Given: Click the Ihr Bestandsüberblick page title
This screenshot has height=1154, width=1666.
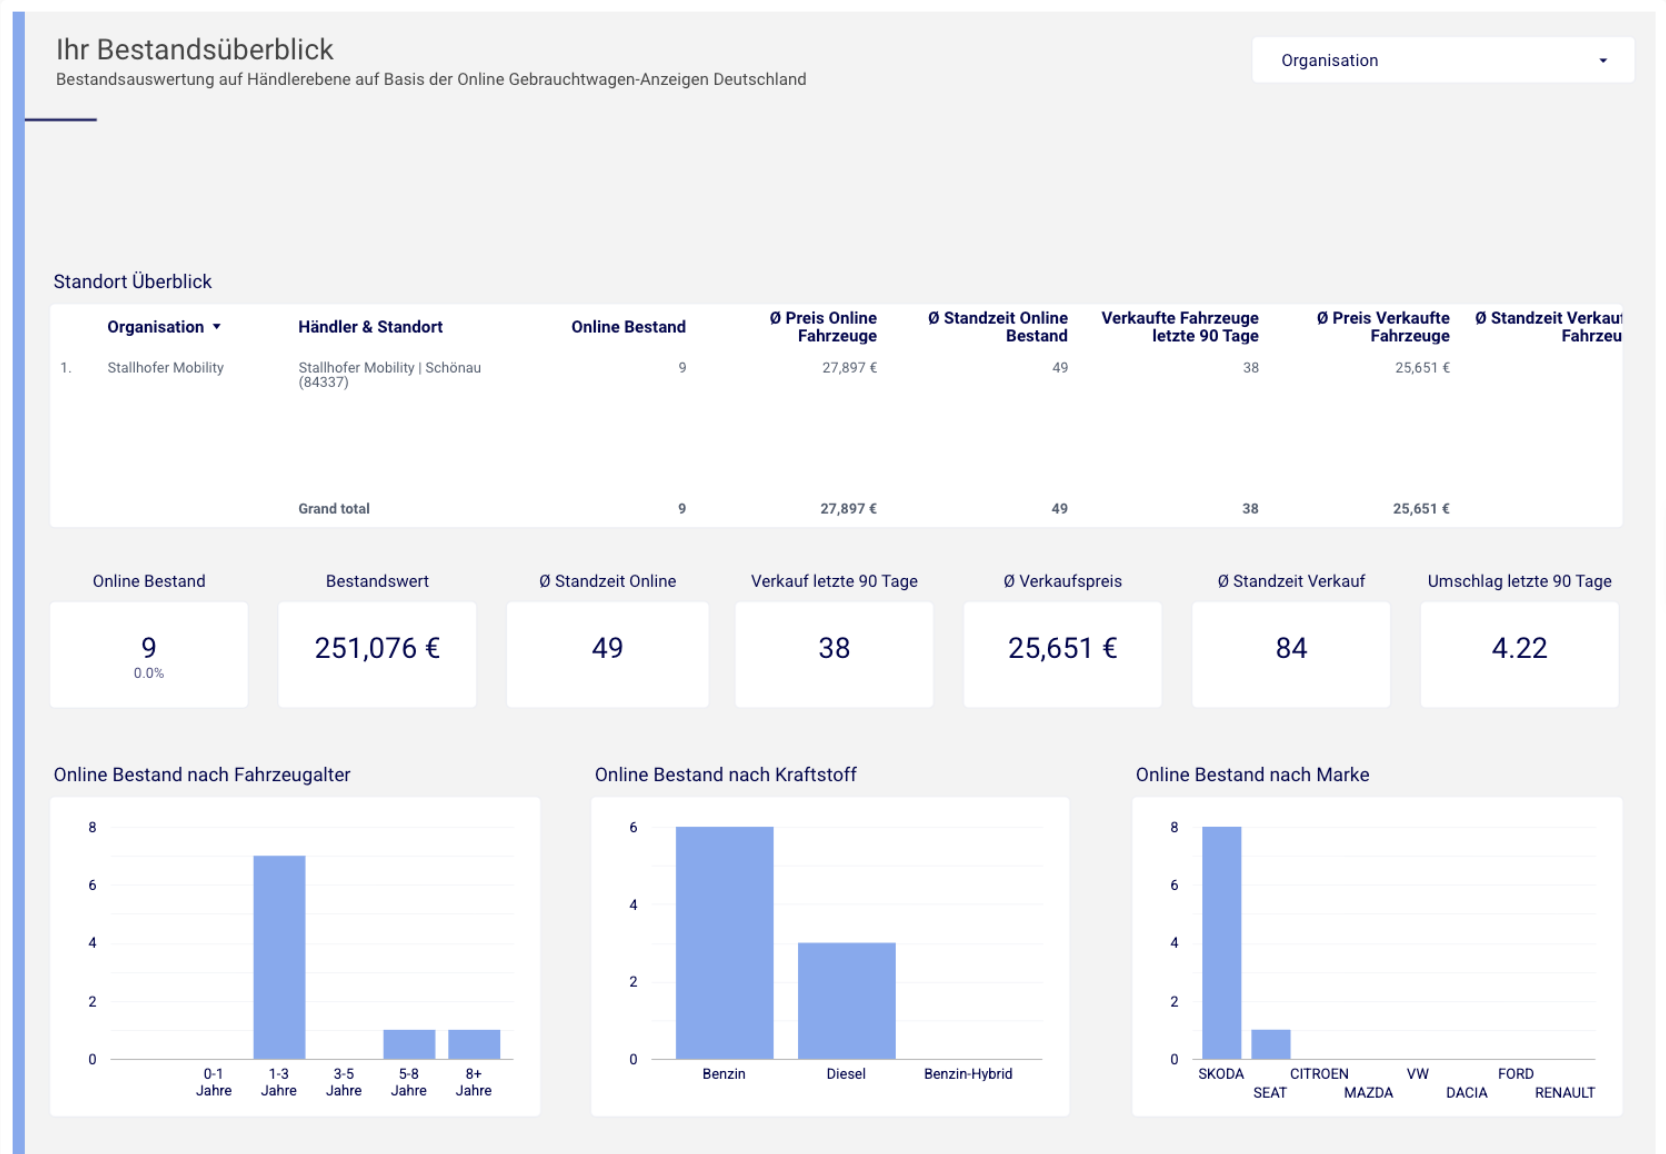Looking at the screenshot, I should (x=195, y=49).
